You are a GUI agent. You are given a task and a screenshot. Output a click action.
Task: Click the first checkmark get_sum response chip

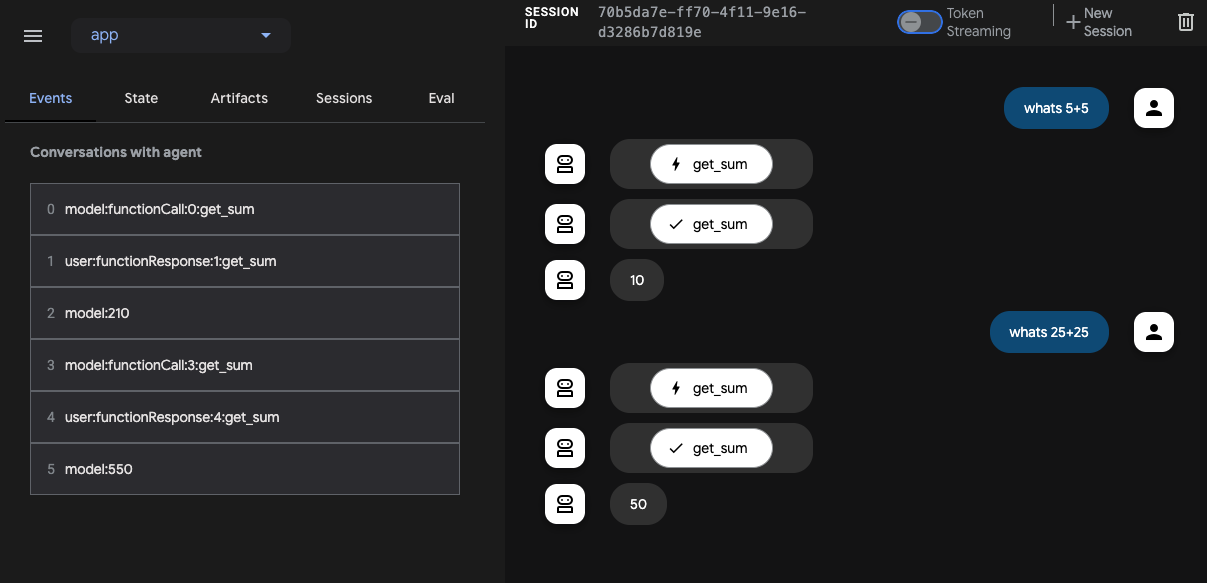click(x=711, y=224)
